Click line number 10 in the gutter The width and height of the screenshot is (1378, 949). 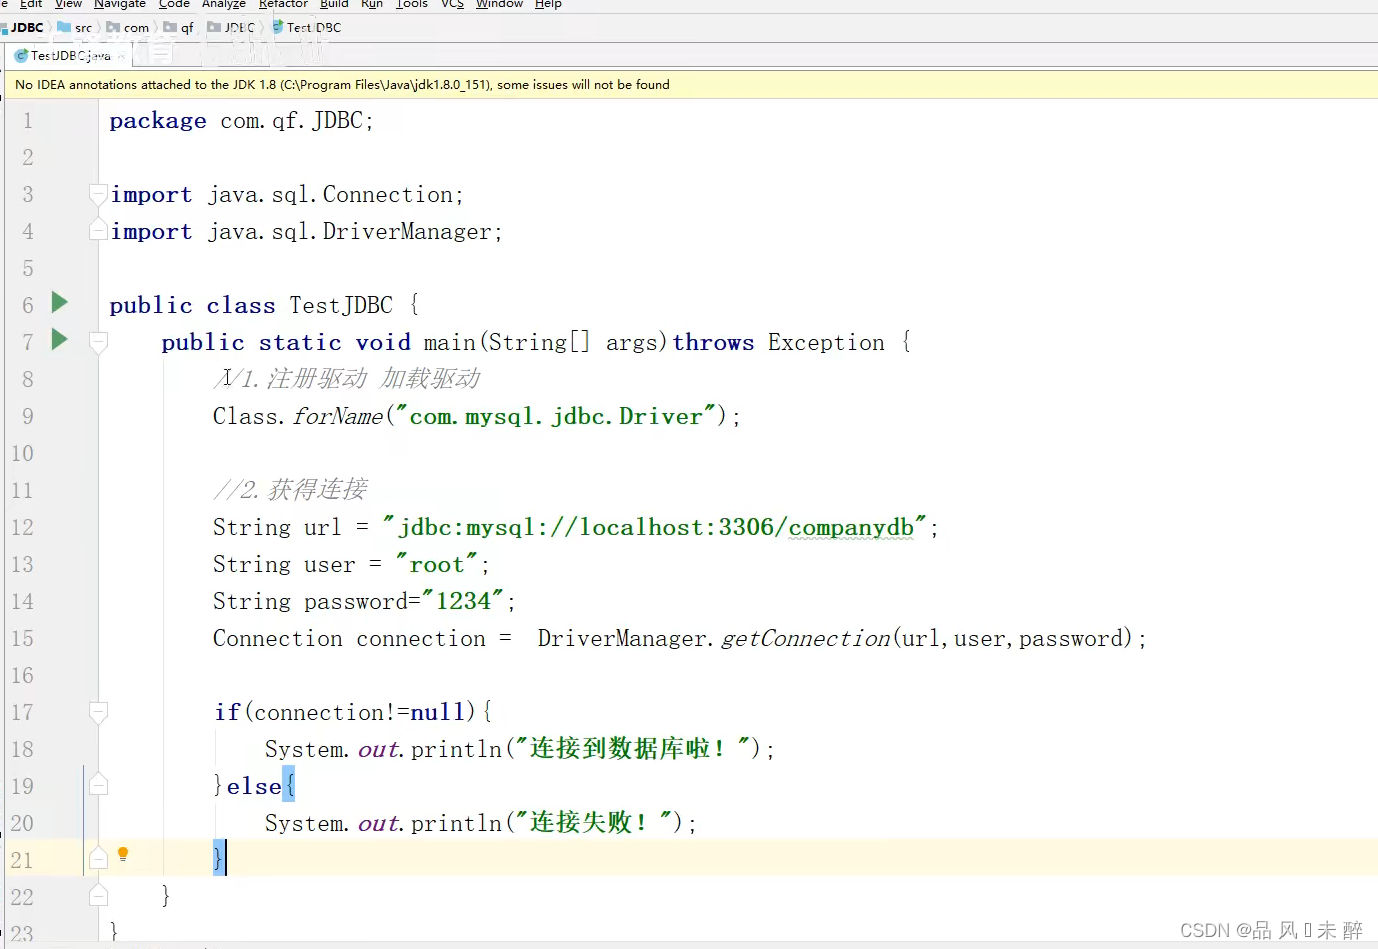(22, 454)
